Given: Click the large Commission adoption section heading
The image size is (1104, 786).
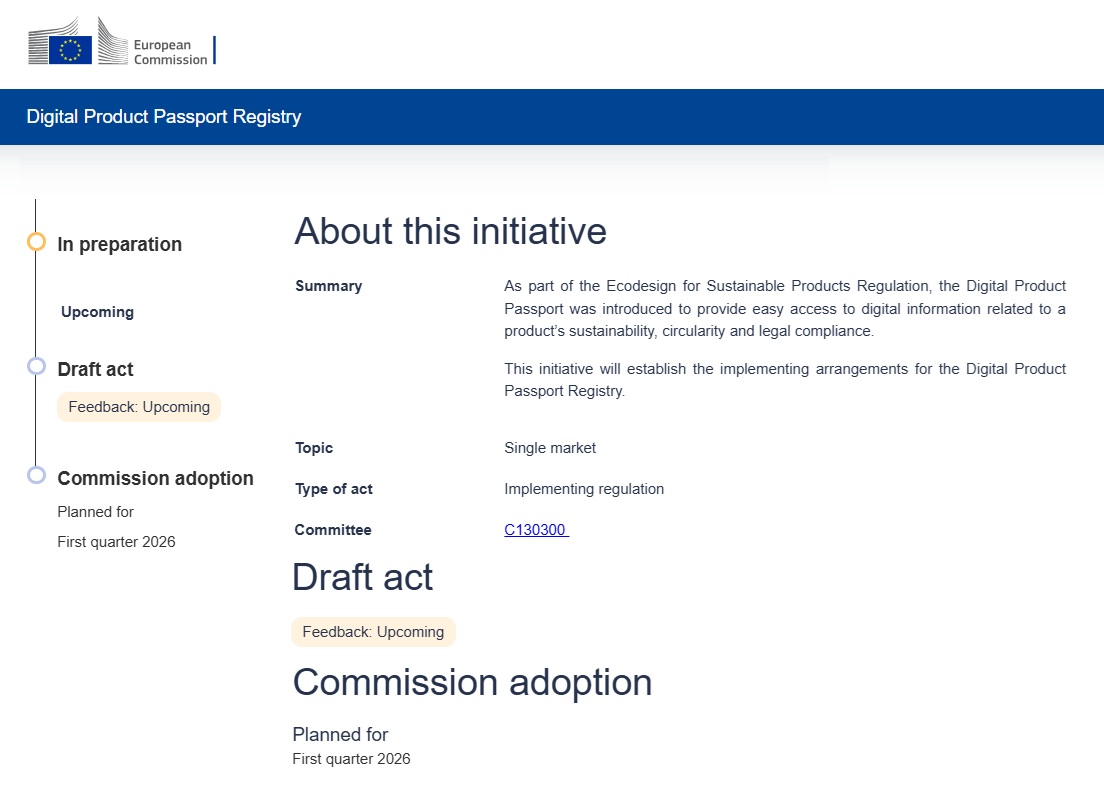Looking at the screenshot, I should coord(472,682).
